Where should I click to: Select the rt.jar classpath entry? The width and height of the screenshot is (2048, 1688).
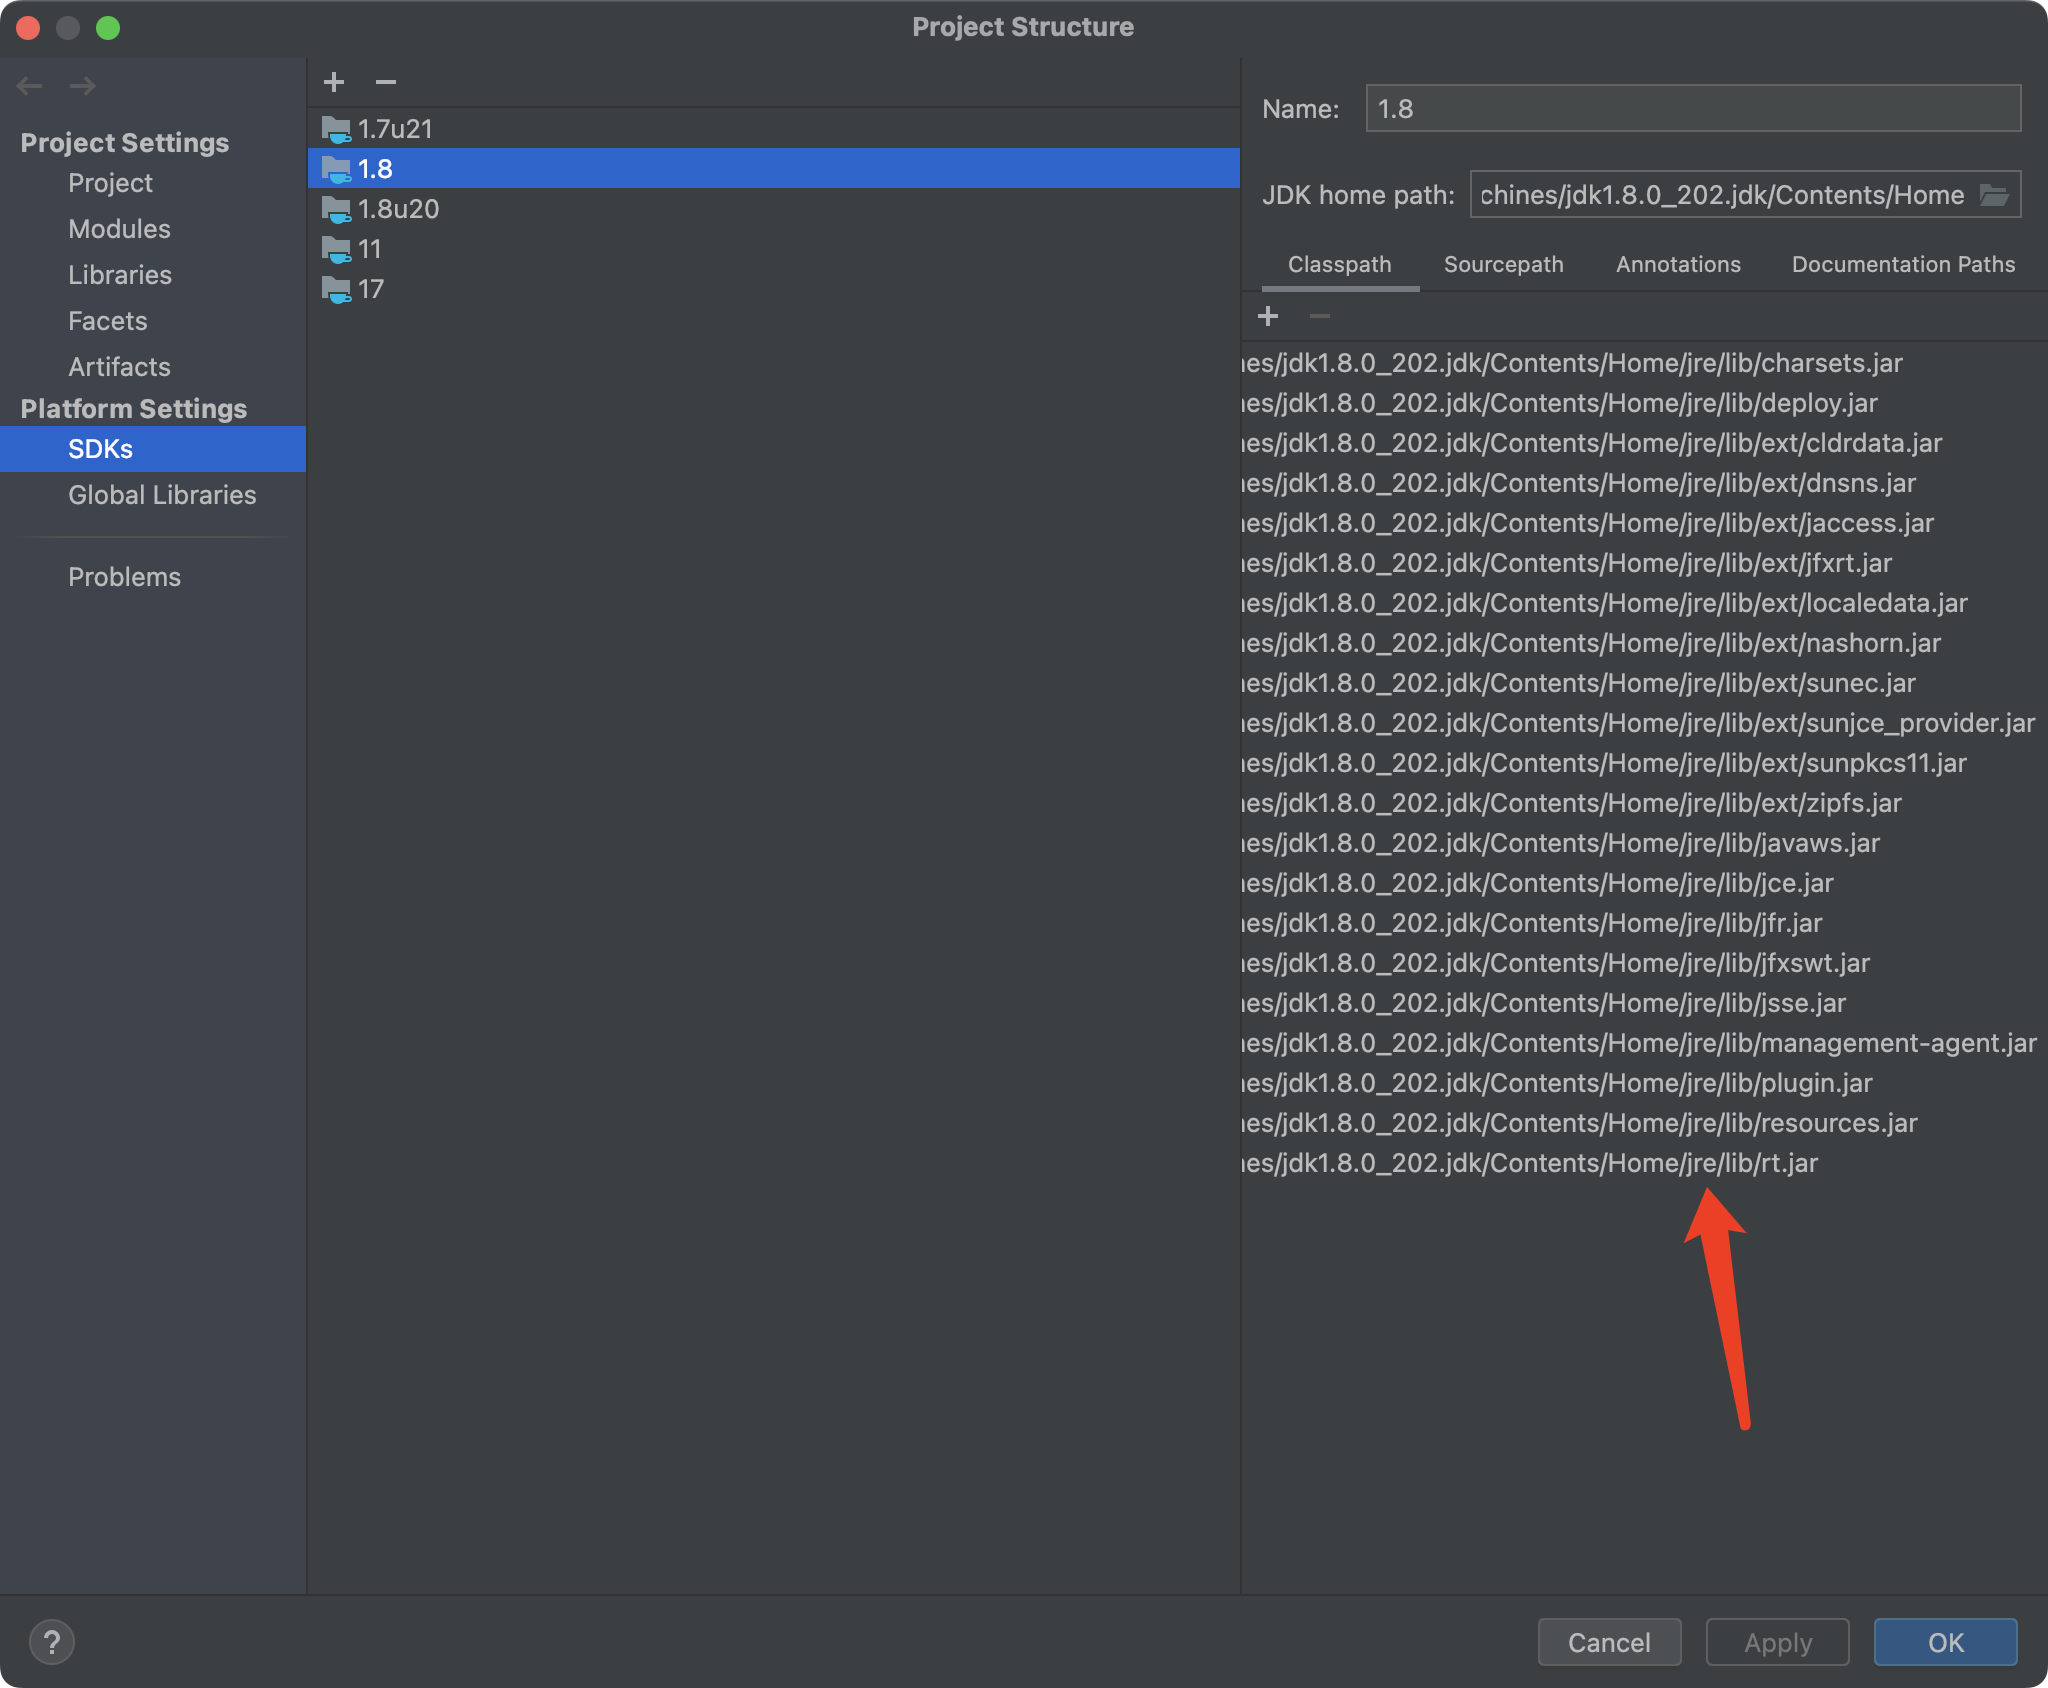(1600, 1162)
